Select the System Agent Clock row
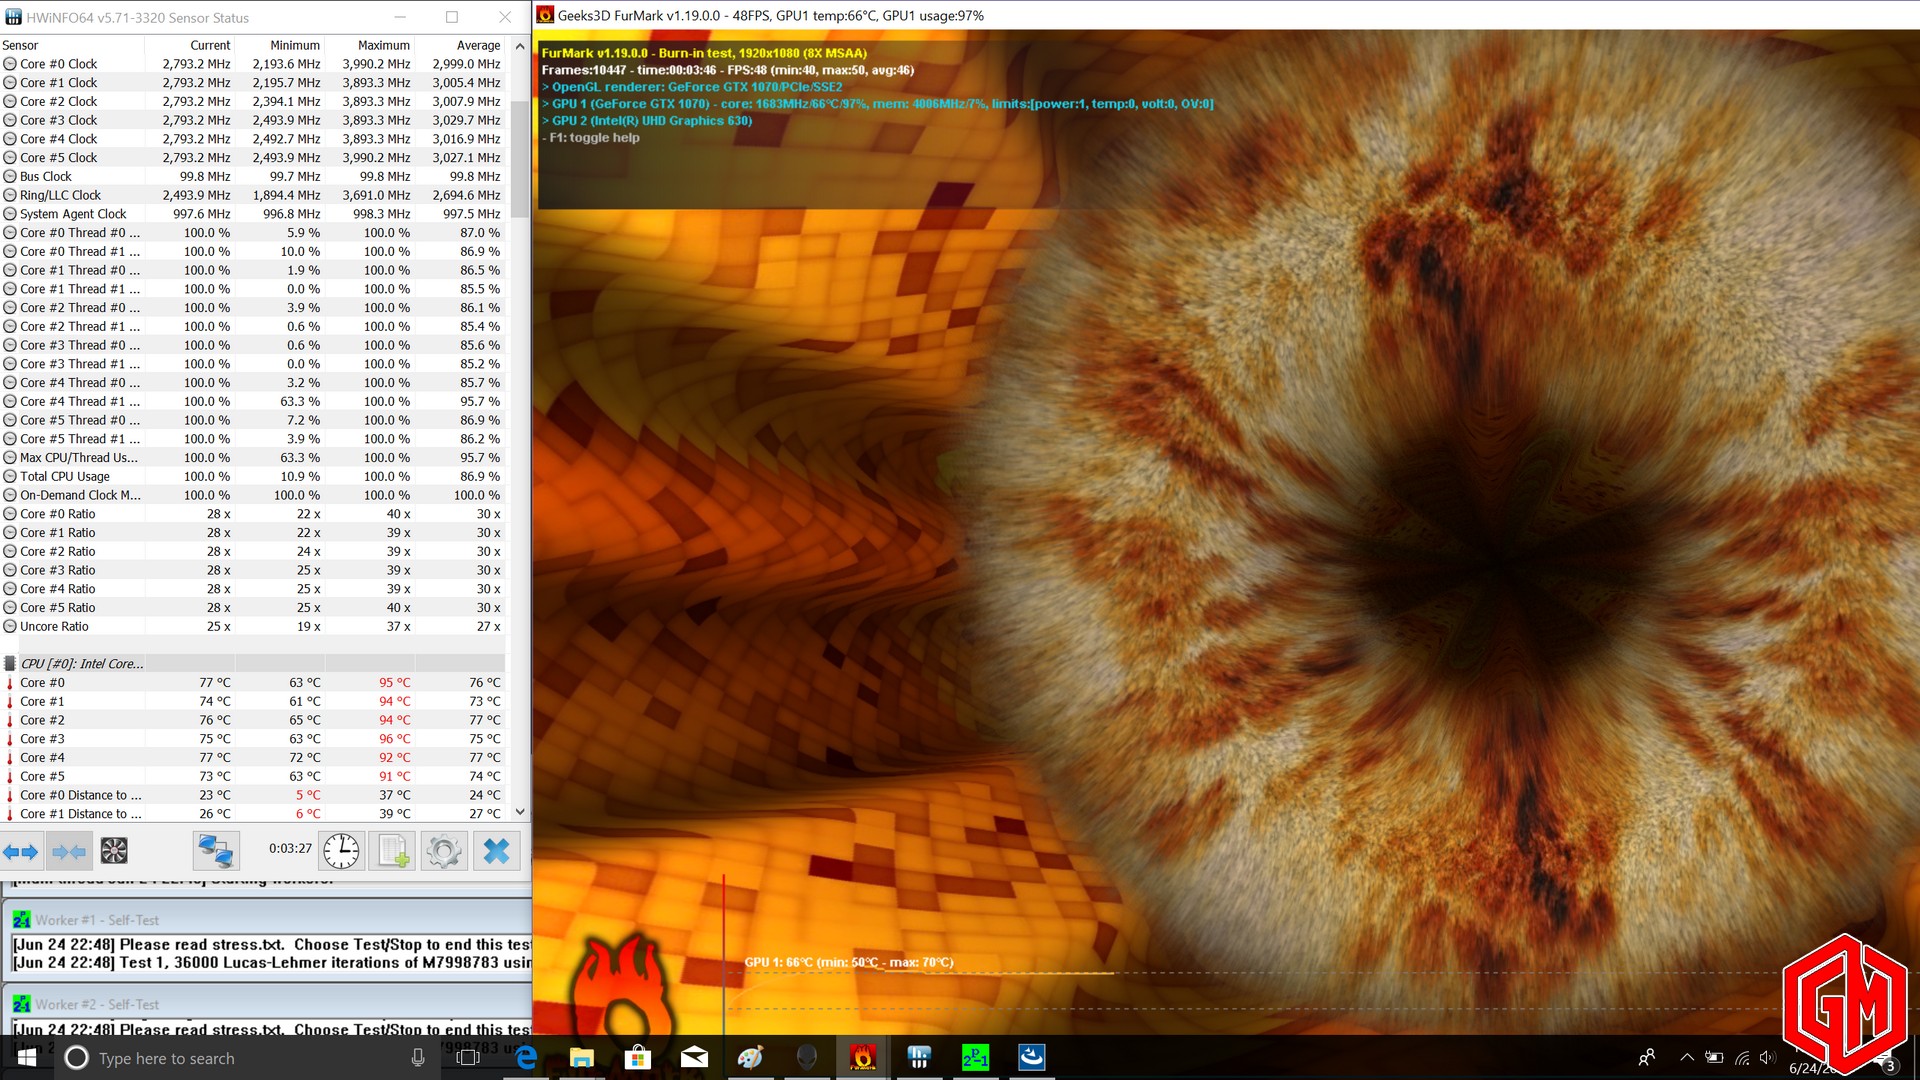Screen dimensions: 1920x1080 click(x=252, y=214)
